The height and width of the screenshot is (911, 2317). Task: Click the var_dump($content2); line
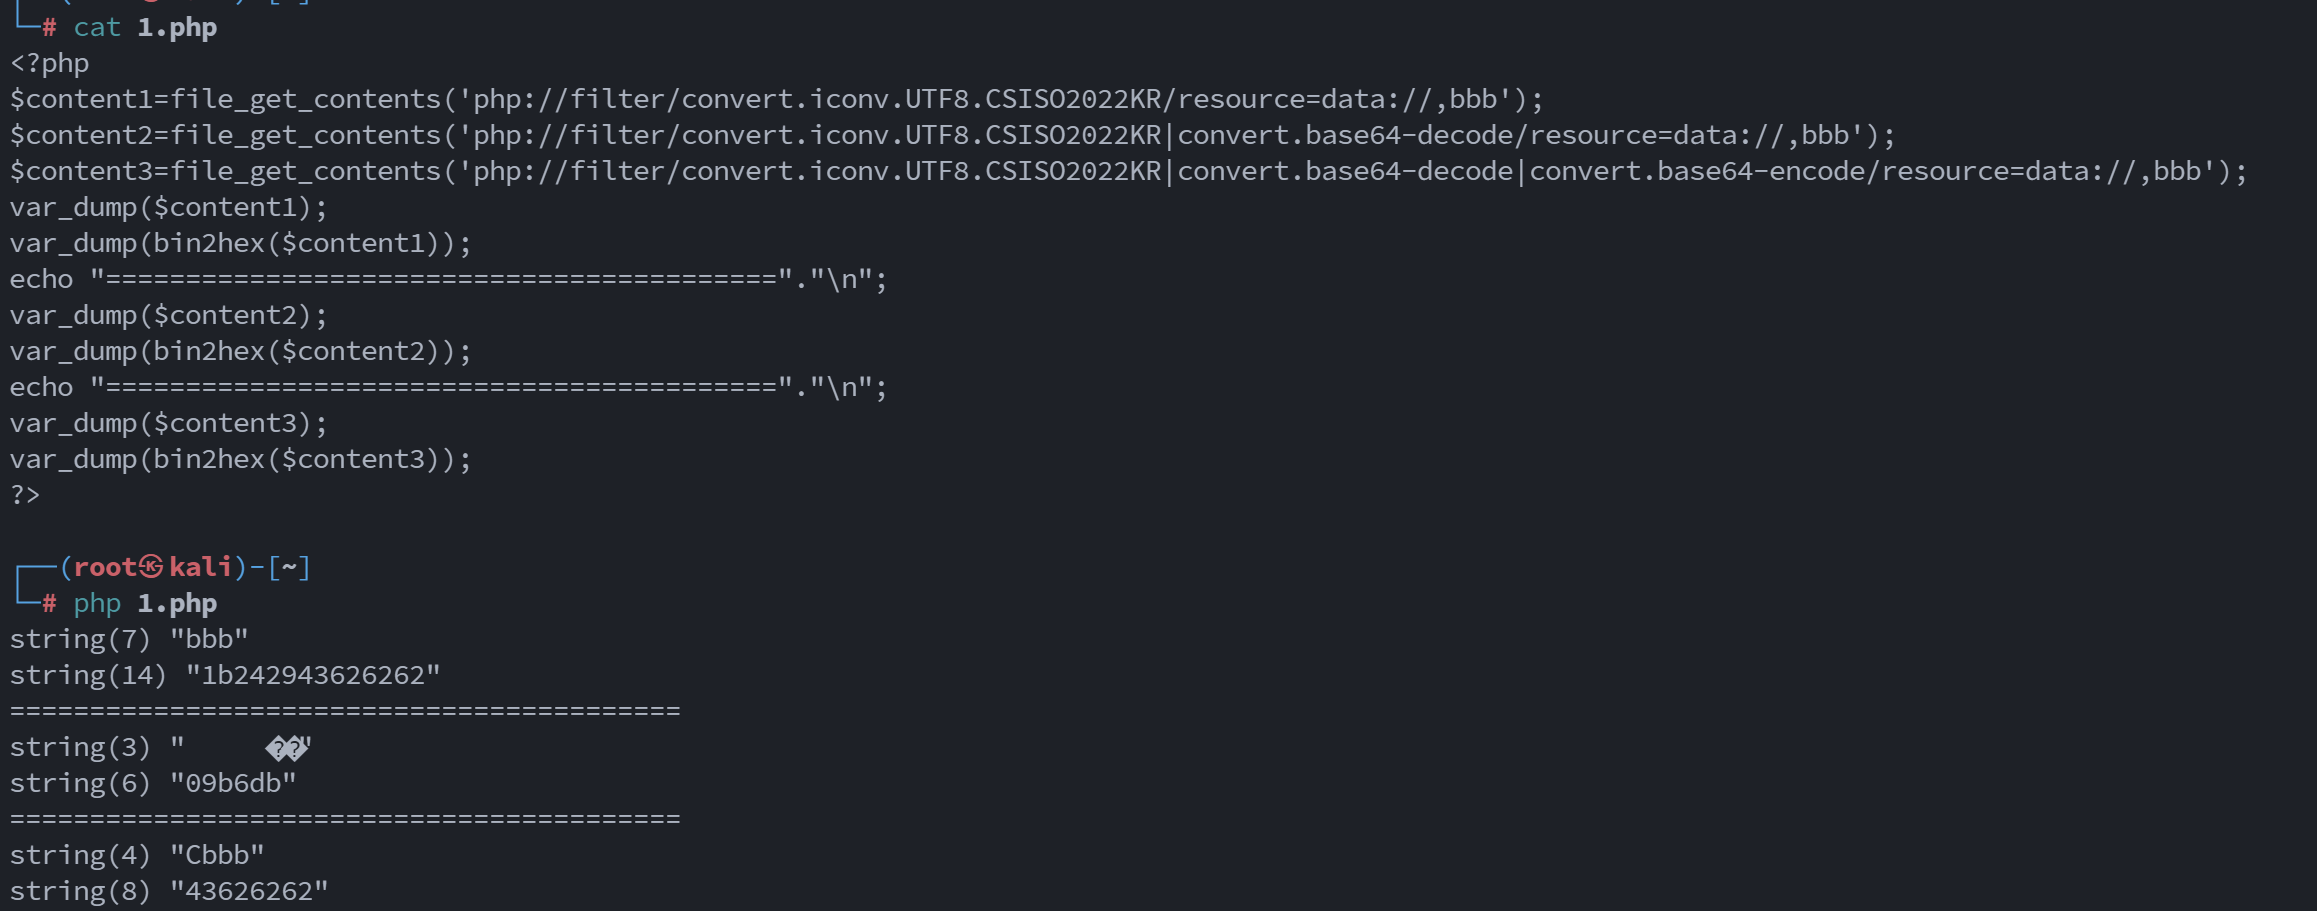(x=168, y=315)
